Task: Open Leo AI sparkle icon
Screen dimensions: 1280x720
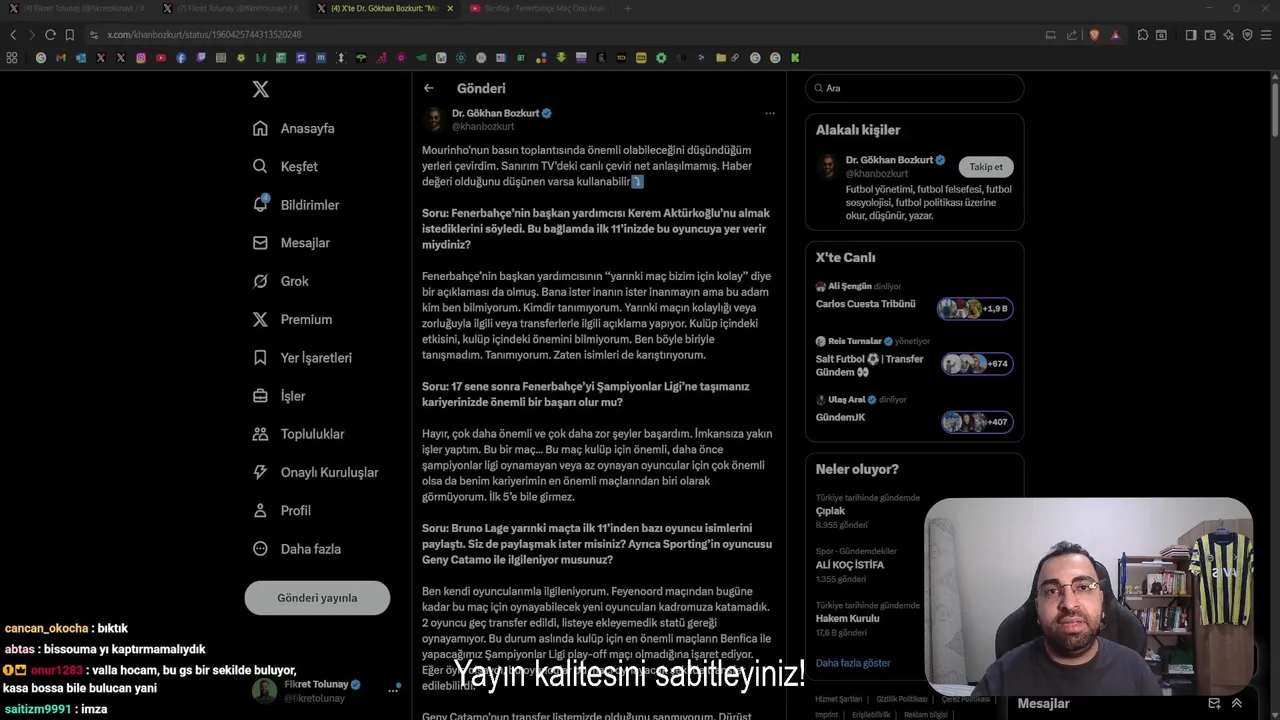Action: [1229, 34]
